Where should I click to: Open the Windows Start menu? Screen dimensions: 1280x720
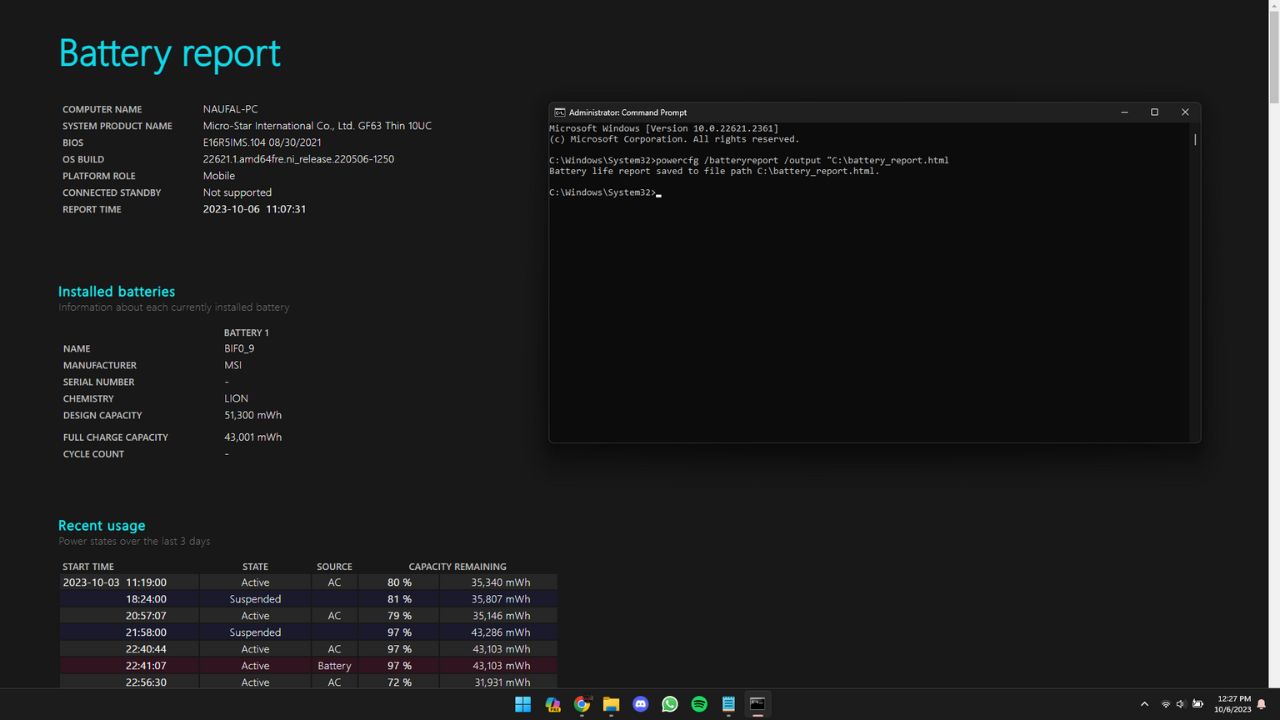tap(523, 704)
